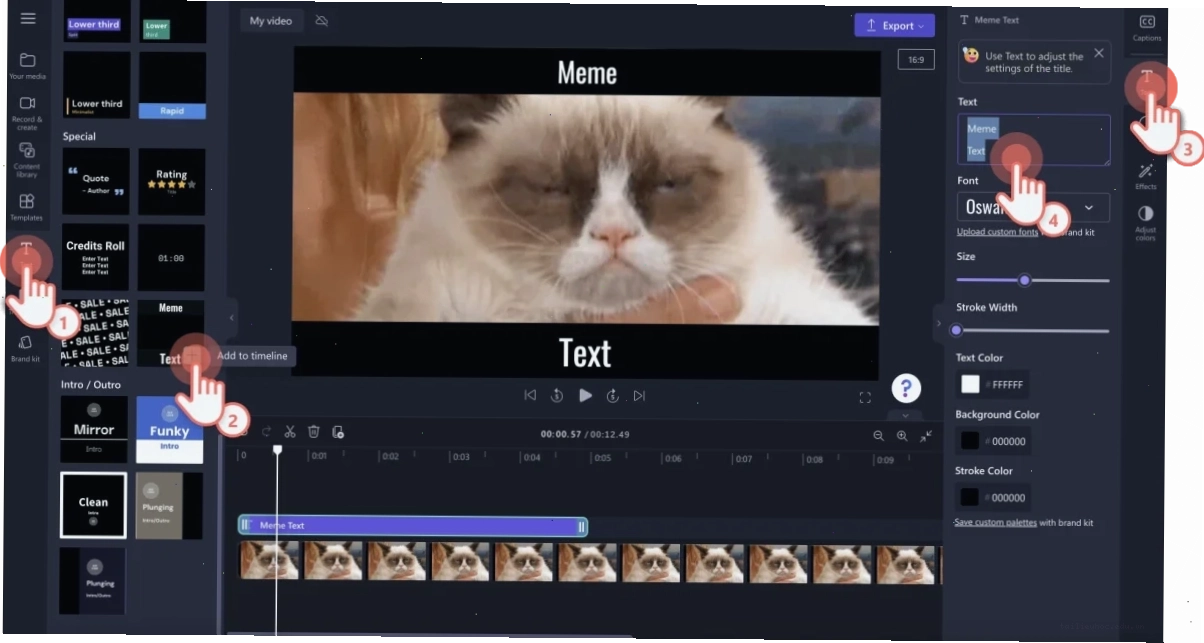
Task: Select the My video title tab
Action: [270, 21]
